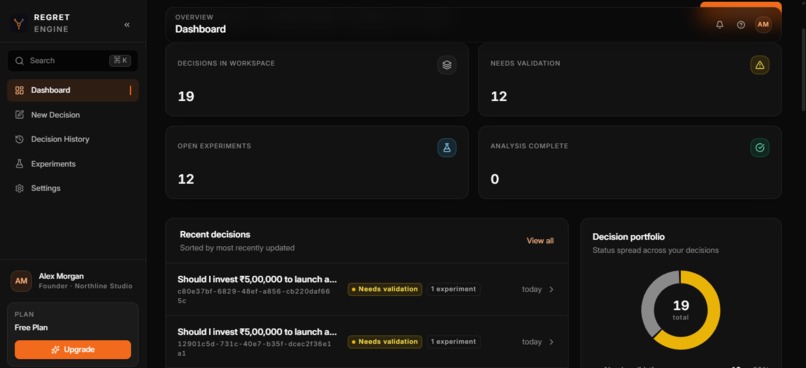Viewport: 806px width, 368px height.
Task: Click 1 experiment tag on c80e37bf row
Action: tap(453, 289)
